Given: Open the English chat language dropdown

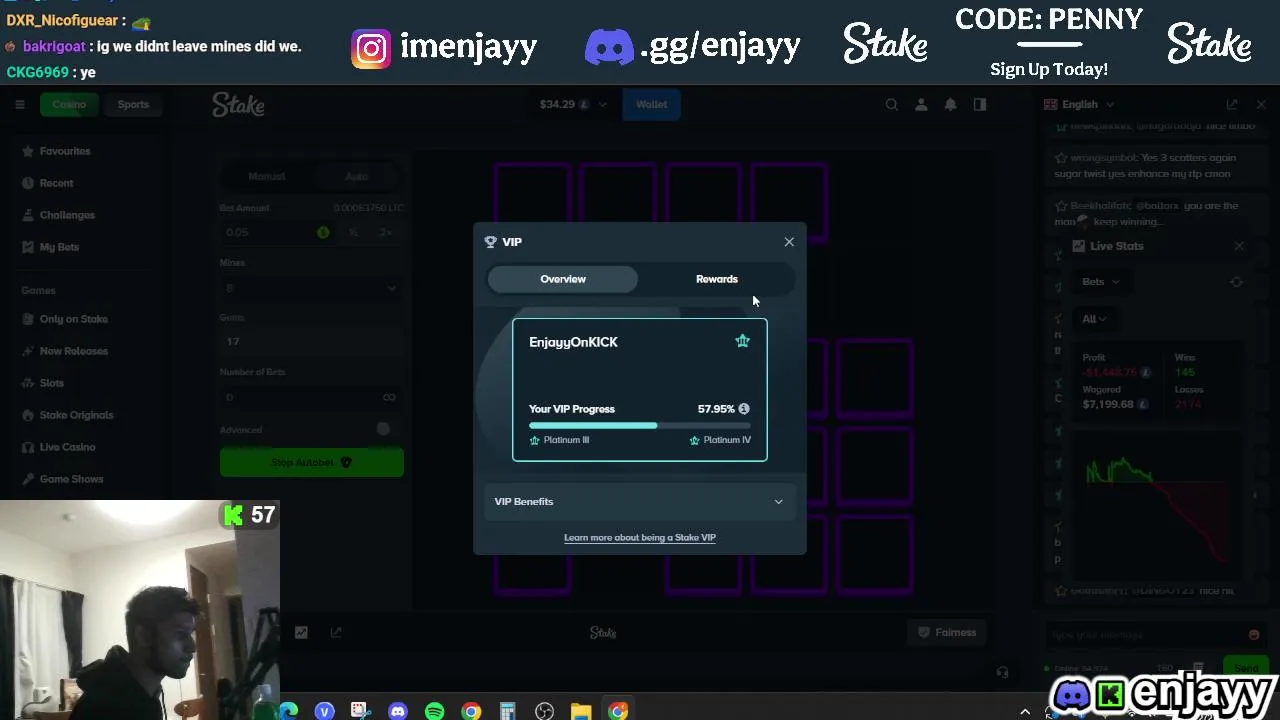Looking at the screenshot, I should click(1079, 104).
